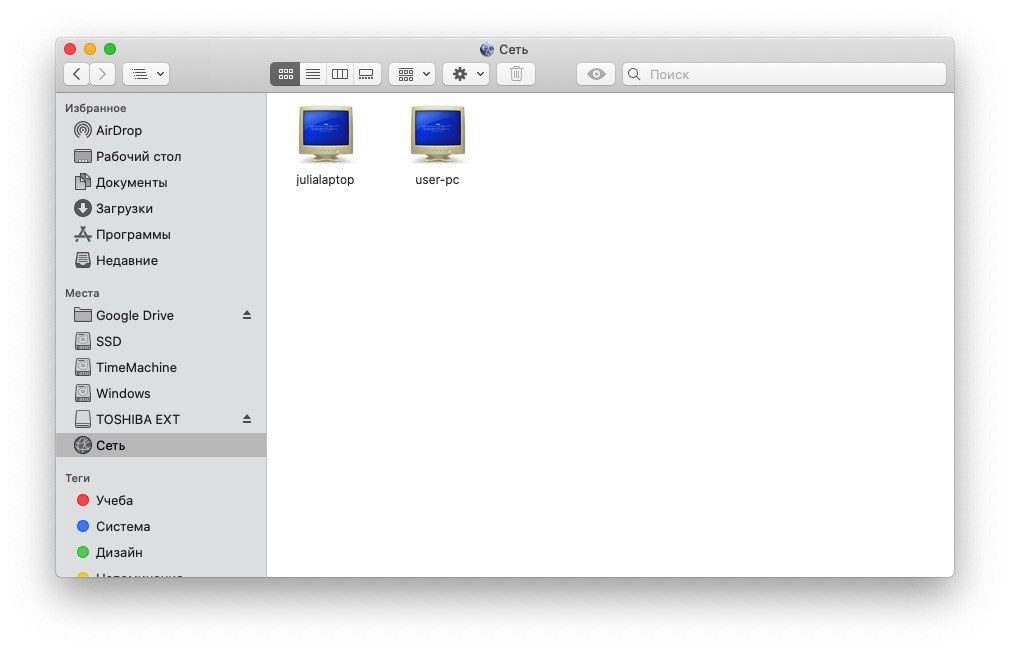Screen dimensions: 1010x651
Task: Open AirDrop in the sidebar
Action: 161,130
